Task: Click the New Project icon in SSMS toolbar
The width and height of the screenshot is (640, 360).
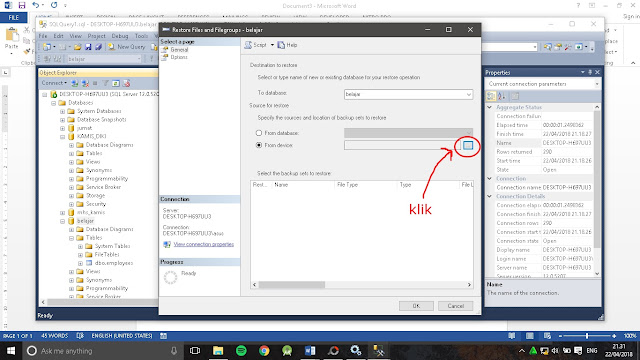Action: pos(47,47)
